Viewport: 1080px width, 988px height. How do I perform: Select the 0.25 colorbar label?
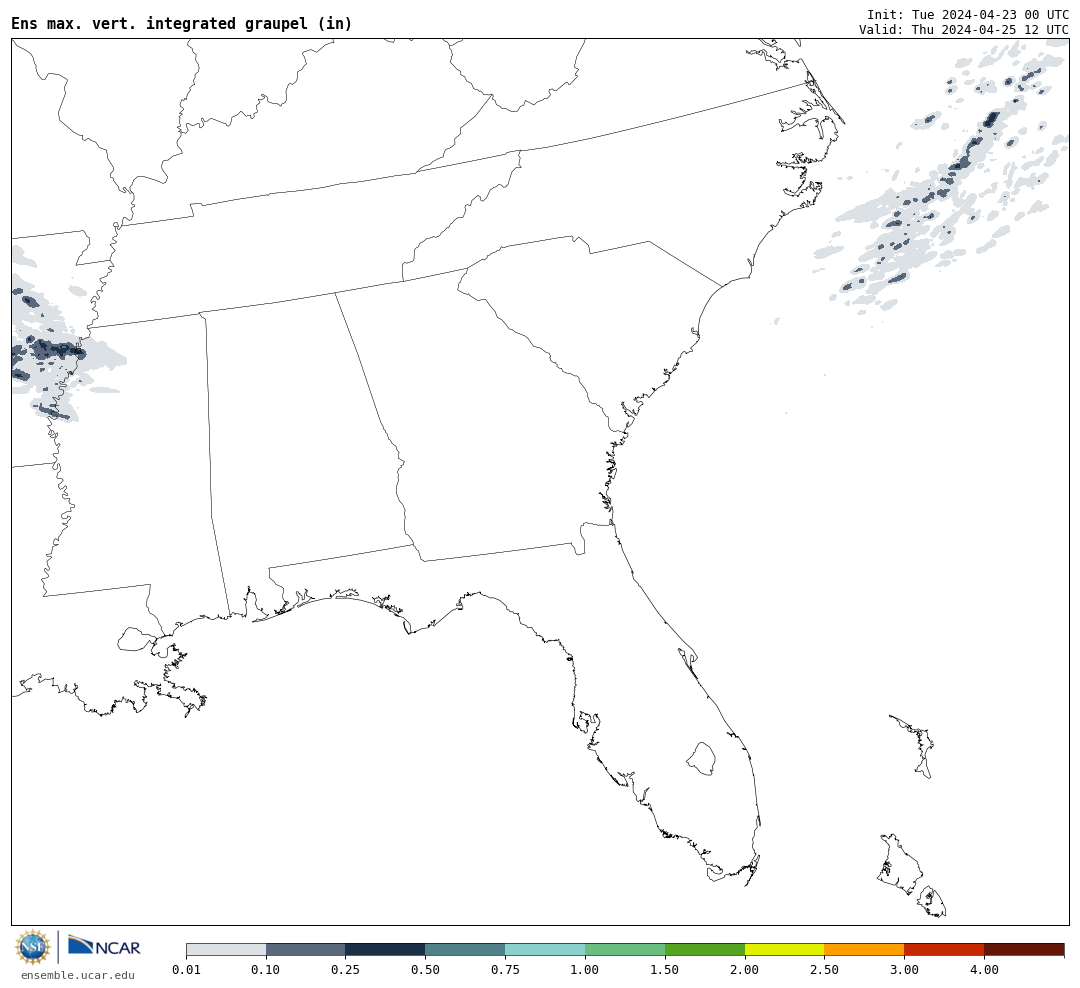coord(346,969)
